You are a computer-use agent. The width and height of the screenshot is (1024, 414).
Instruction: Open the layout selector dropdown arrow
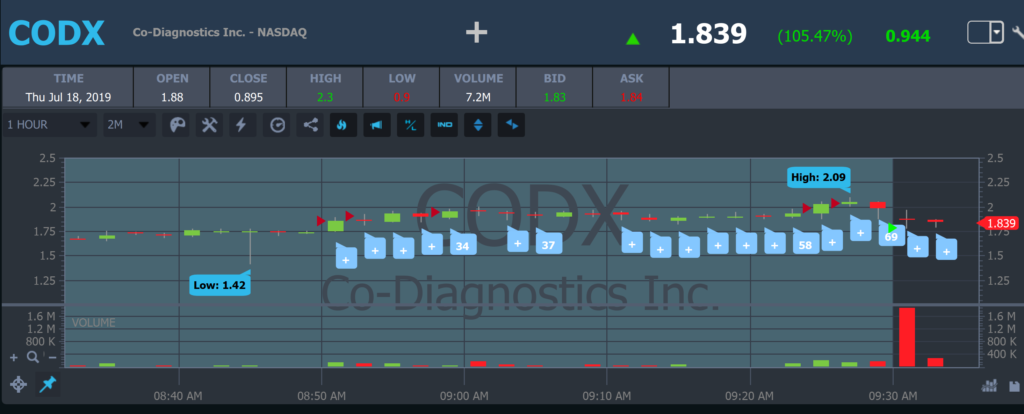996,33
